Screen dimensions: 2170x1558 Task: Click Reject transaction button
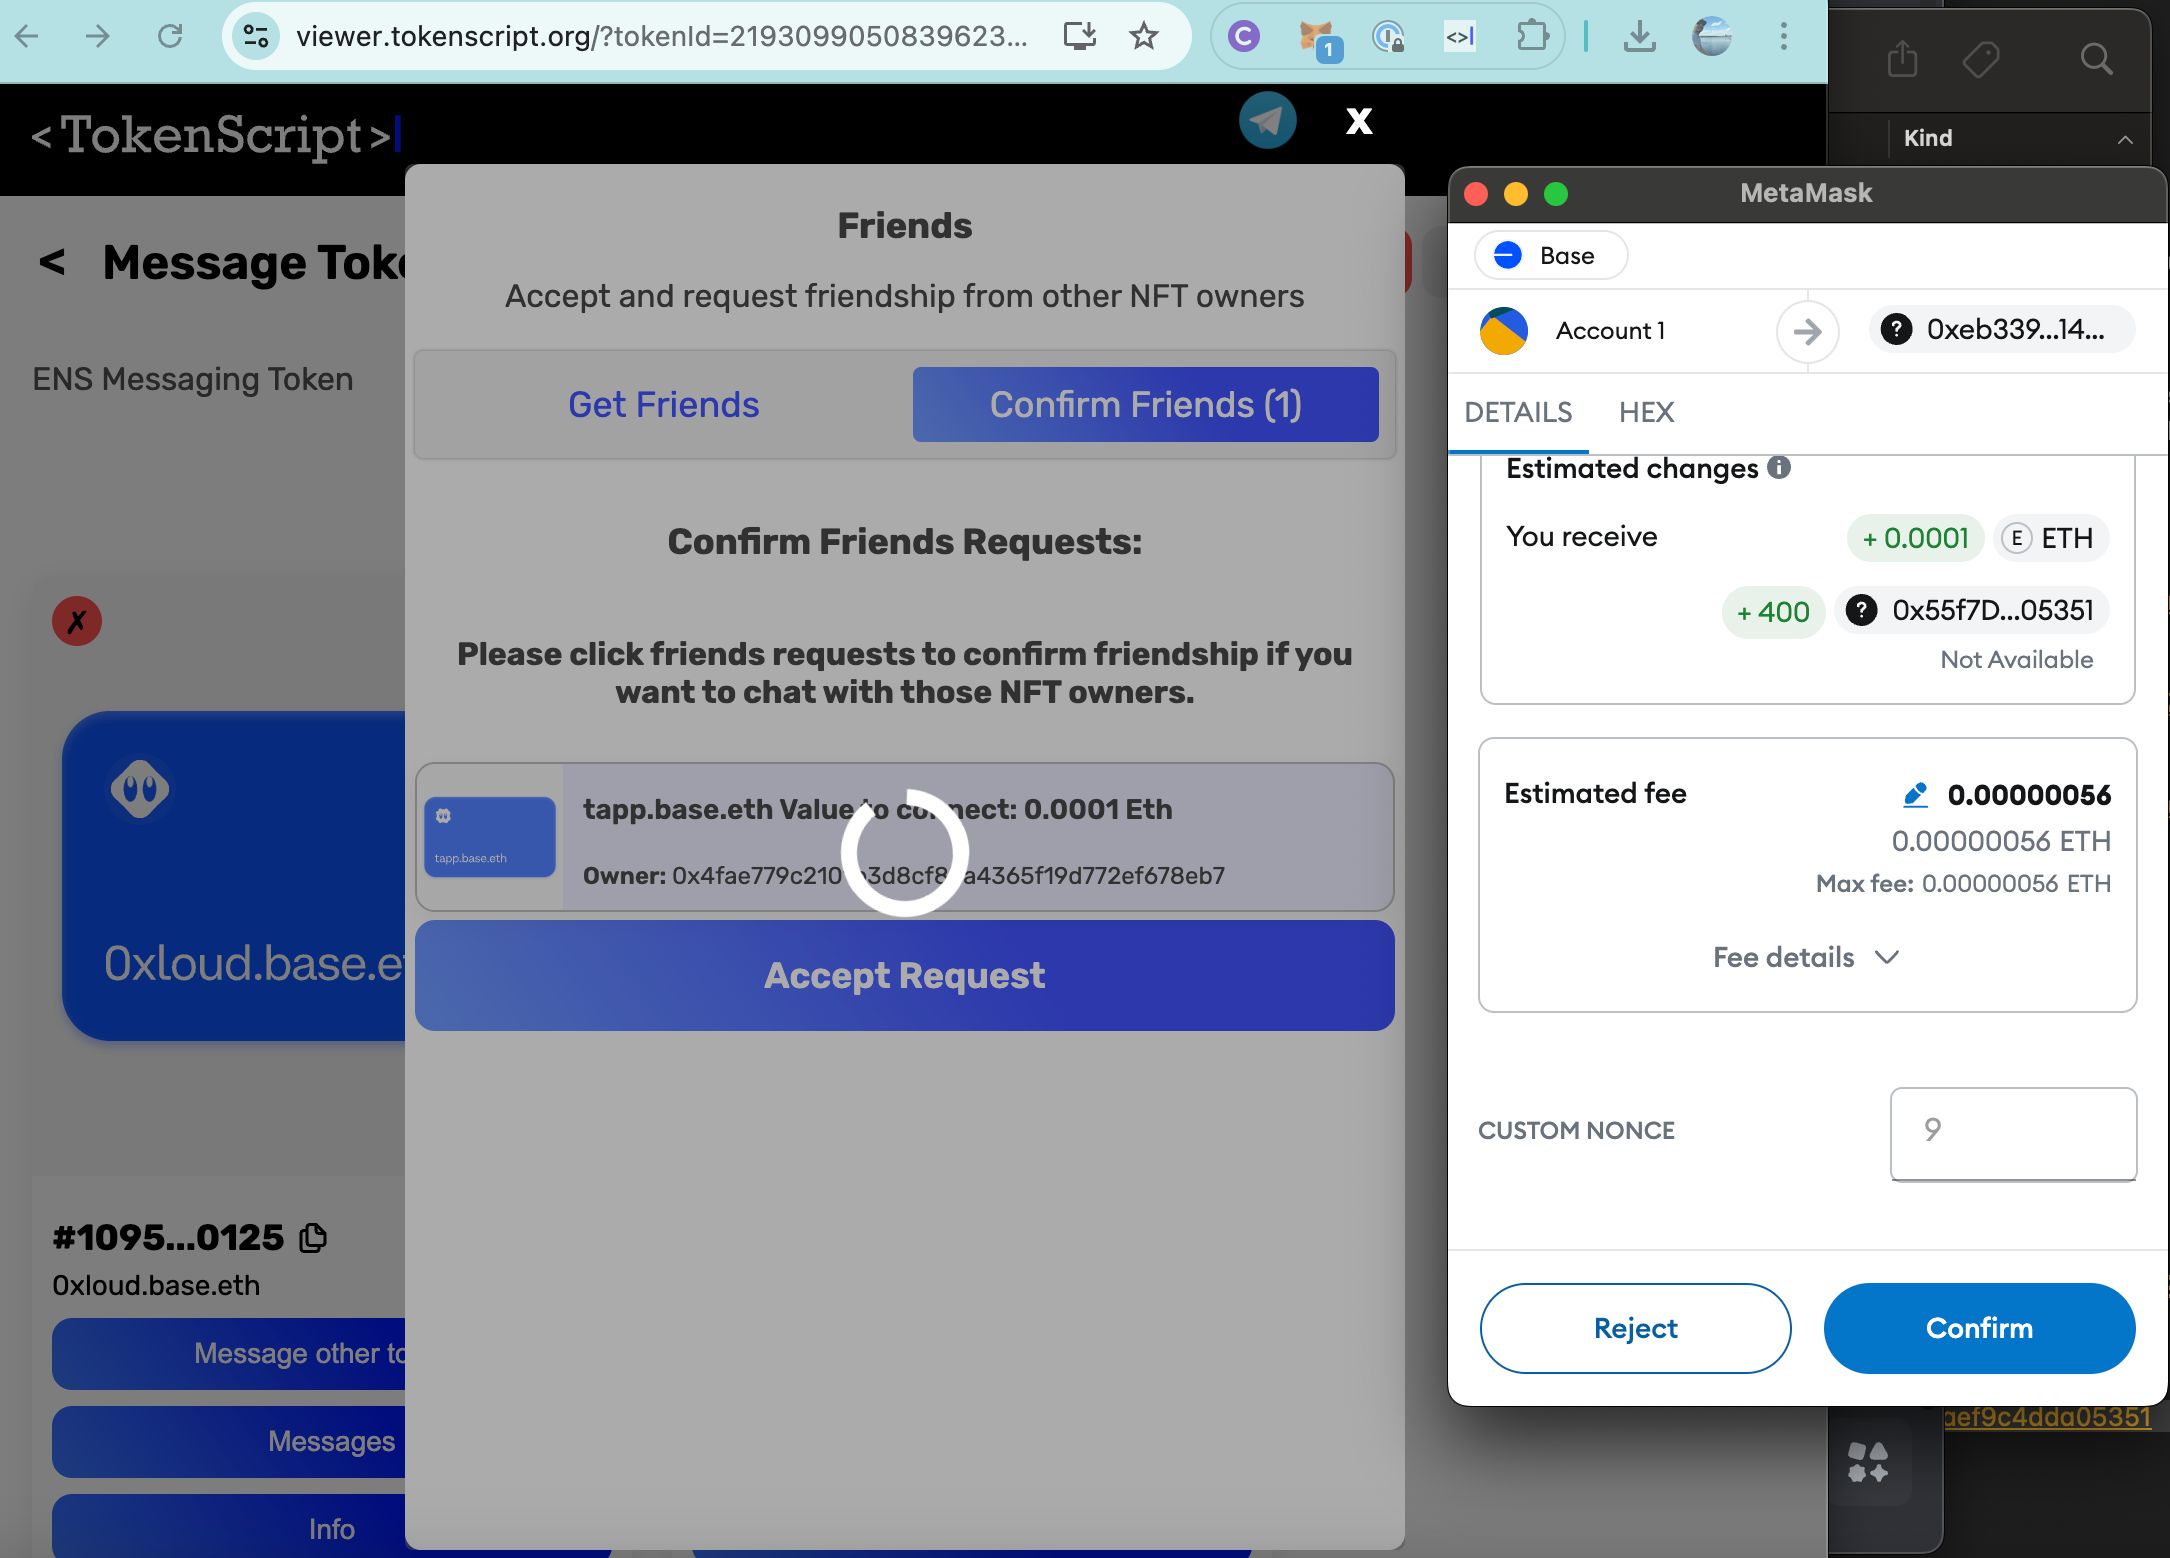coord(1634,1329)
